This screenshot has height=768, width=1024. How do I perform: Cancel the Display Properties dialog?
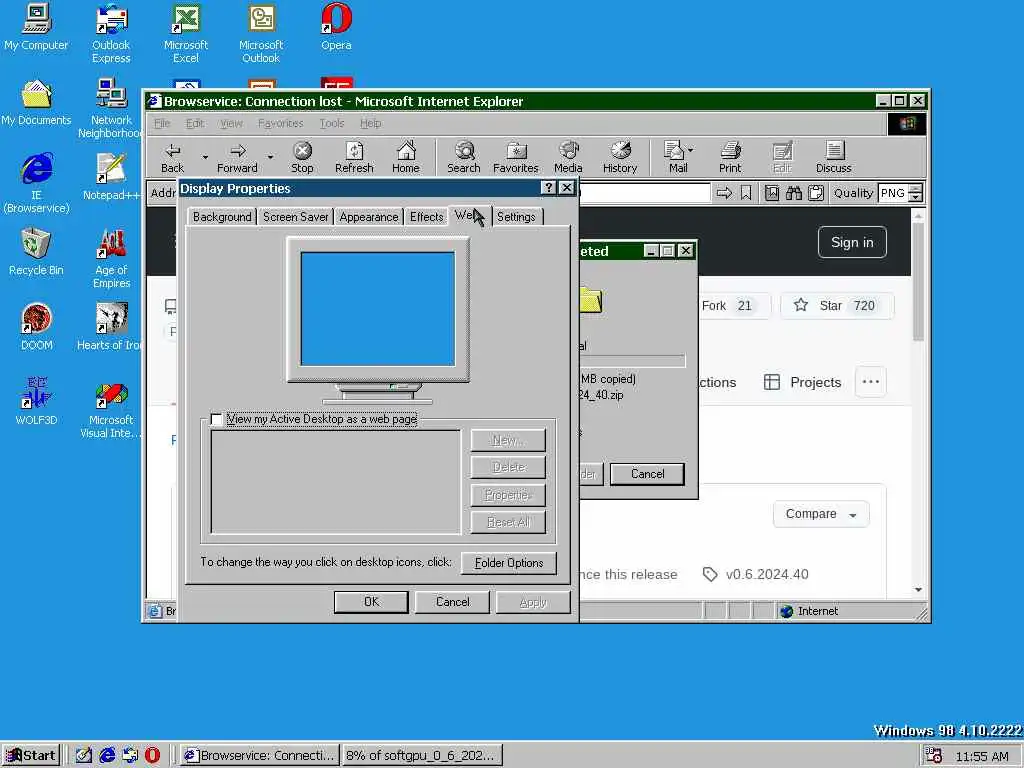pos(453,602)
